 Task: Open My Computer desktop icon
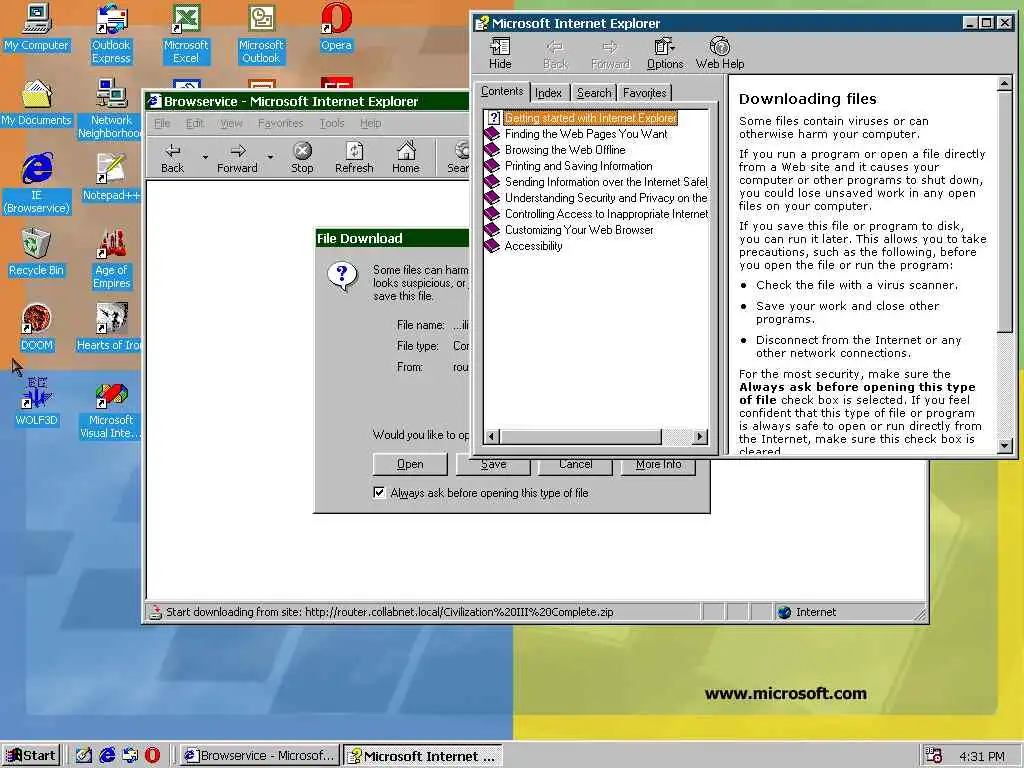click(x=37, y=28)
